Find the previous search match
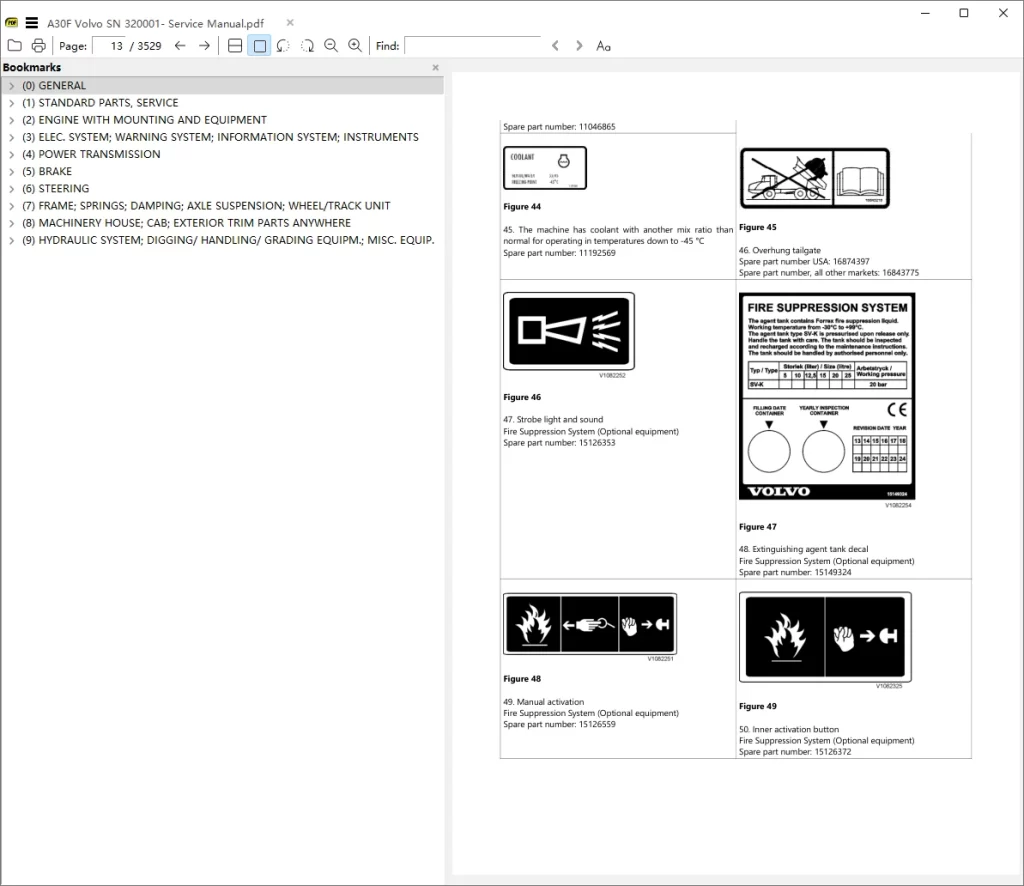 click(x=555, y=46)
